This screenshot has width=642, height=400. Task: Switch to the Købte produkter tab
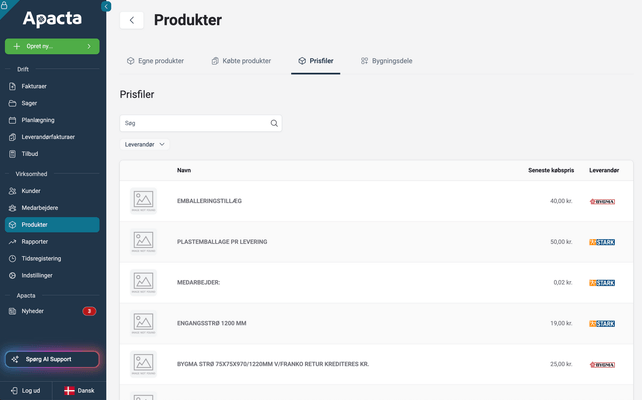(x=241, y=61)
